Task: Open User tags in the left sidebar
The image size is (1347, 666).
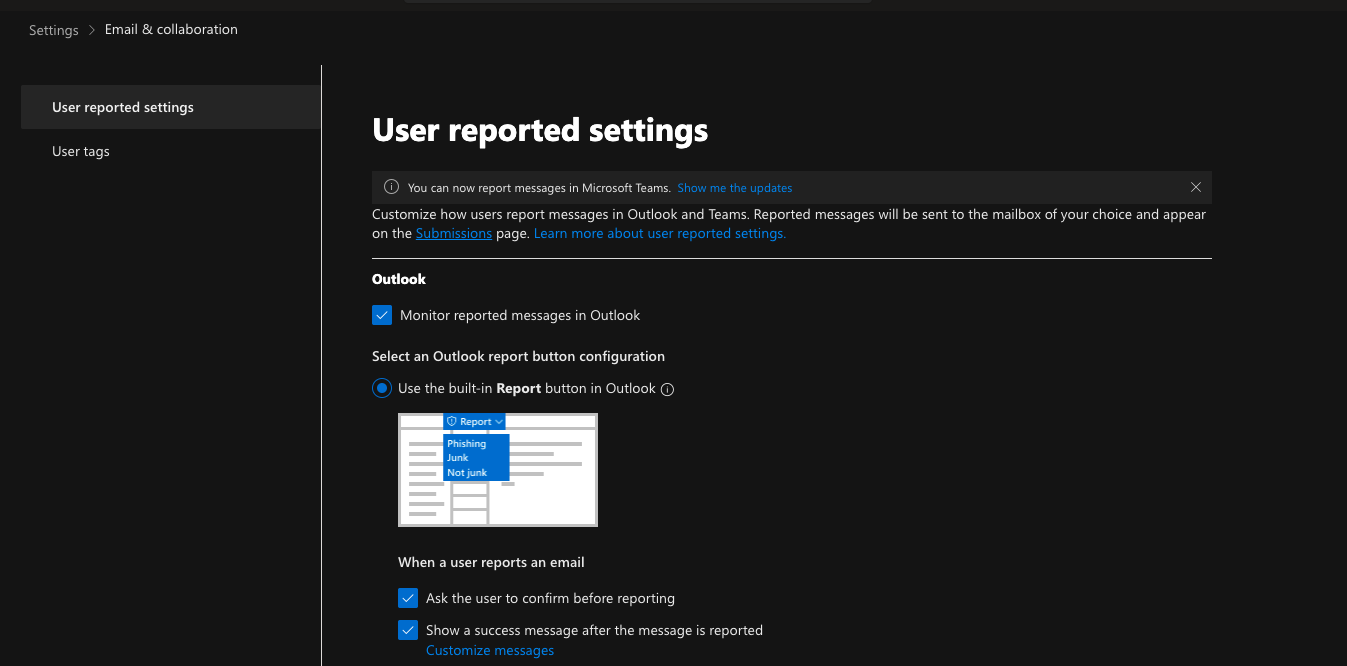Action: click(x=81, y=151)
